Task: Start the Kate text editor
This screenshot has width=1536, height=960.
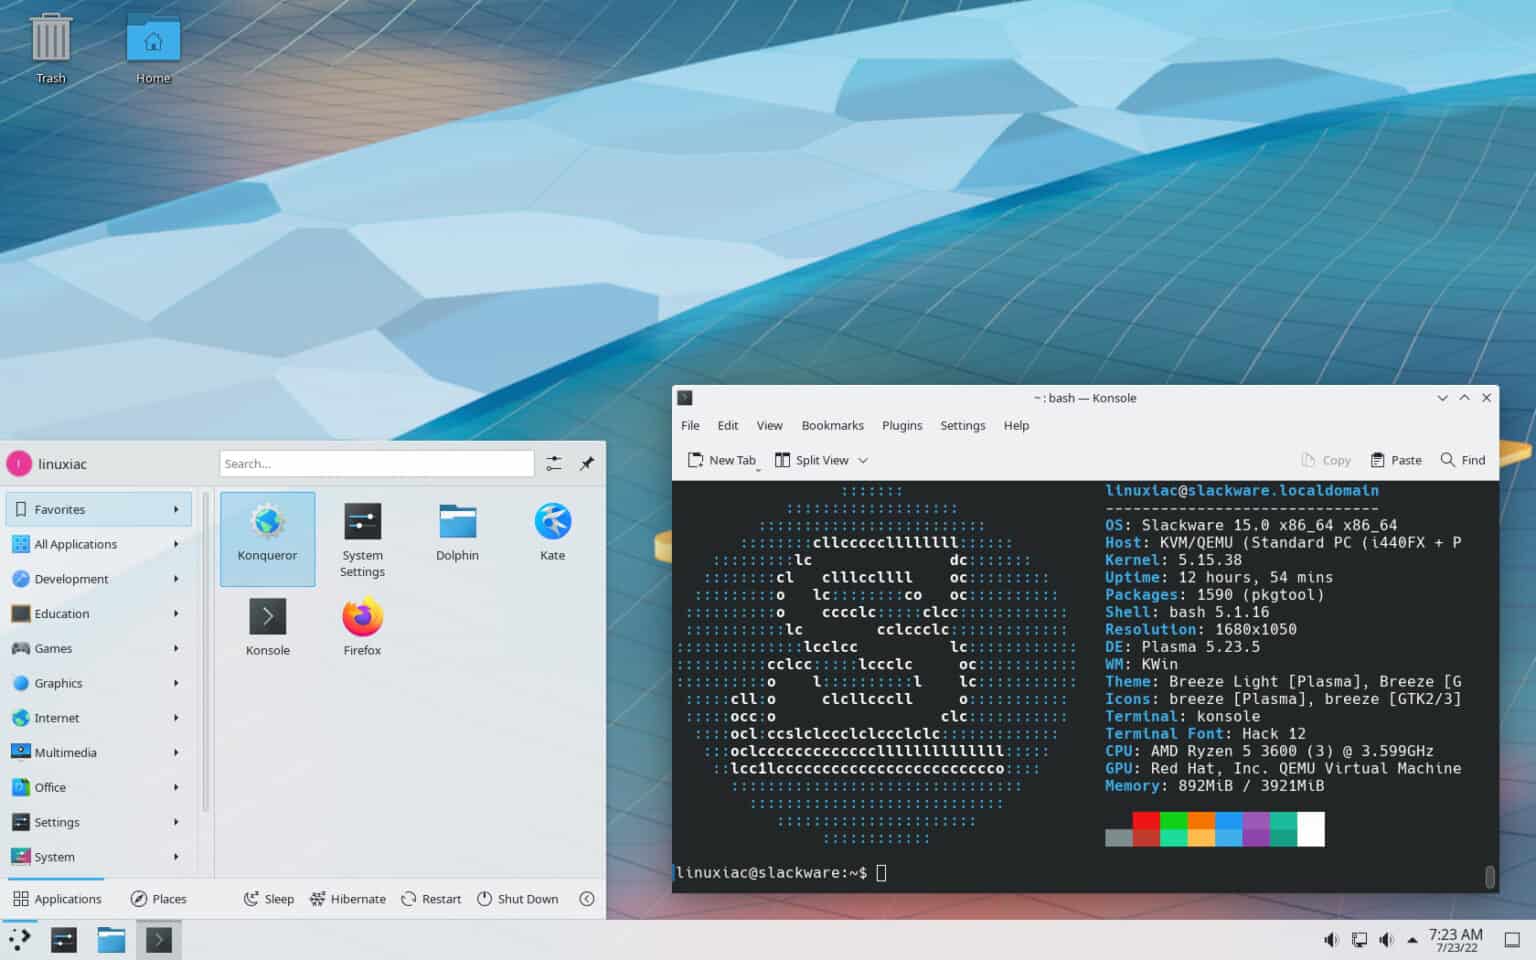Action: (551, 530)
